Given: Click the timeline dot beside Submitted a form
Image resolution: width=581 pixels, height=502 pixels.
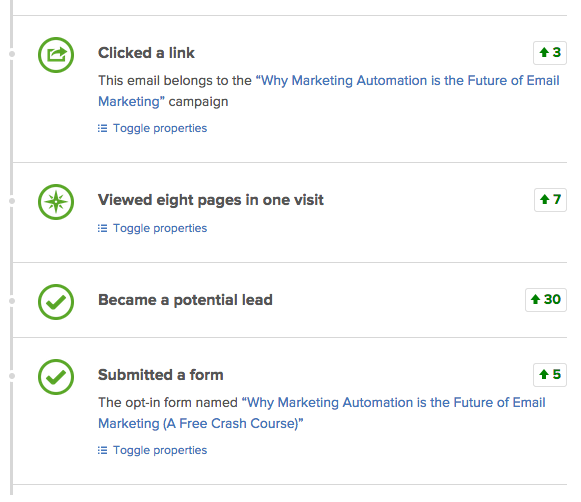Looking at the screenshot, I should tap(12, 376).
